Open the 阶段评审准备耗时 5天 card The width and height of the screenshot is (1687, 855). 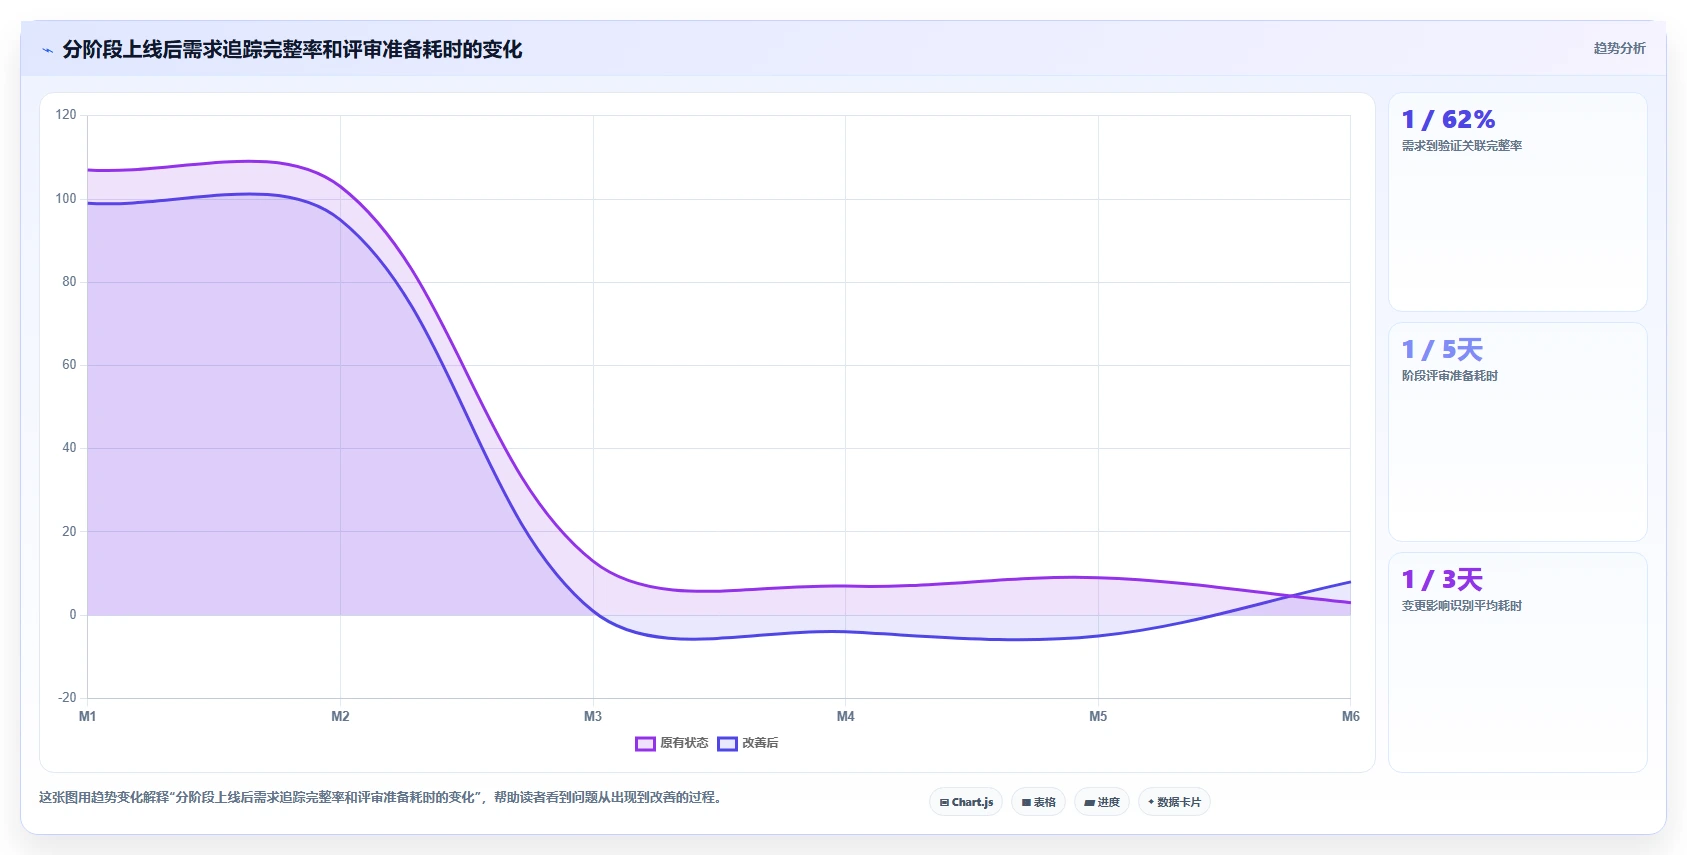1517,432
